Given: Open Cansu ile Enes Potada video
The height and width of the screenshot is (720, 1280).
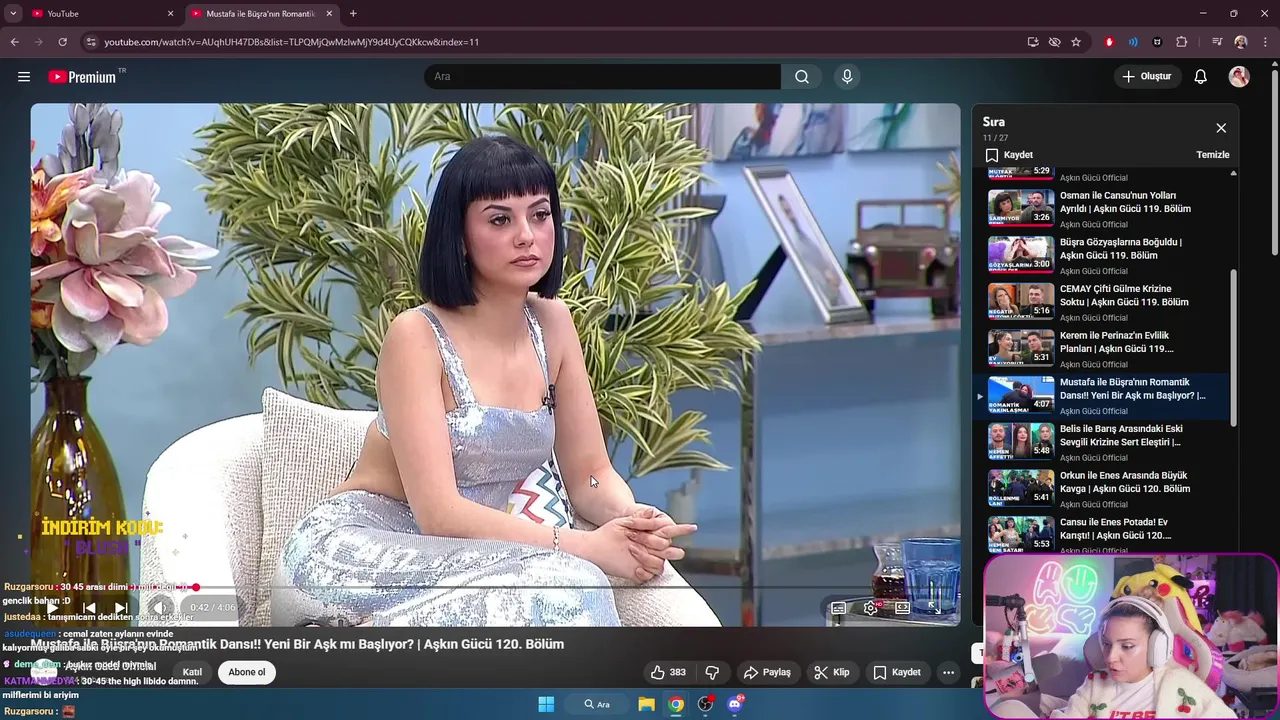Looking at the screenshot, I should (1103, 535).
